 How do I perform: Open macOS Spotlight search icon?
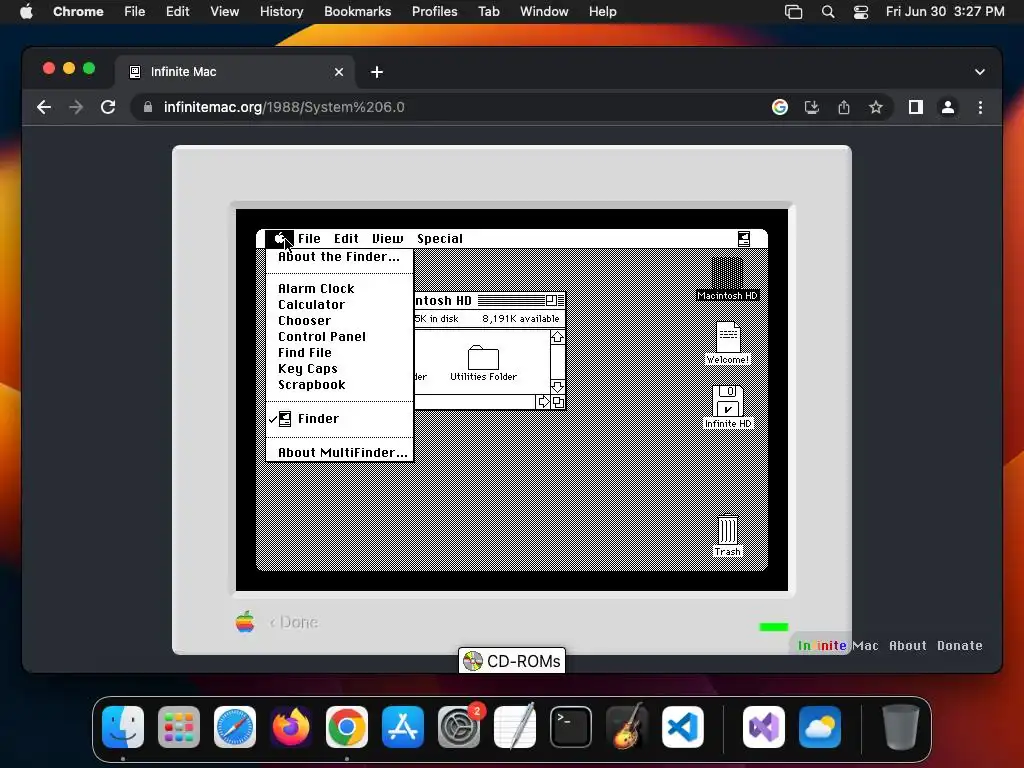coord(827,12)
